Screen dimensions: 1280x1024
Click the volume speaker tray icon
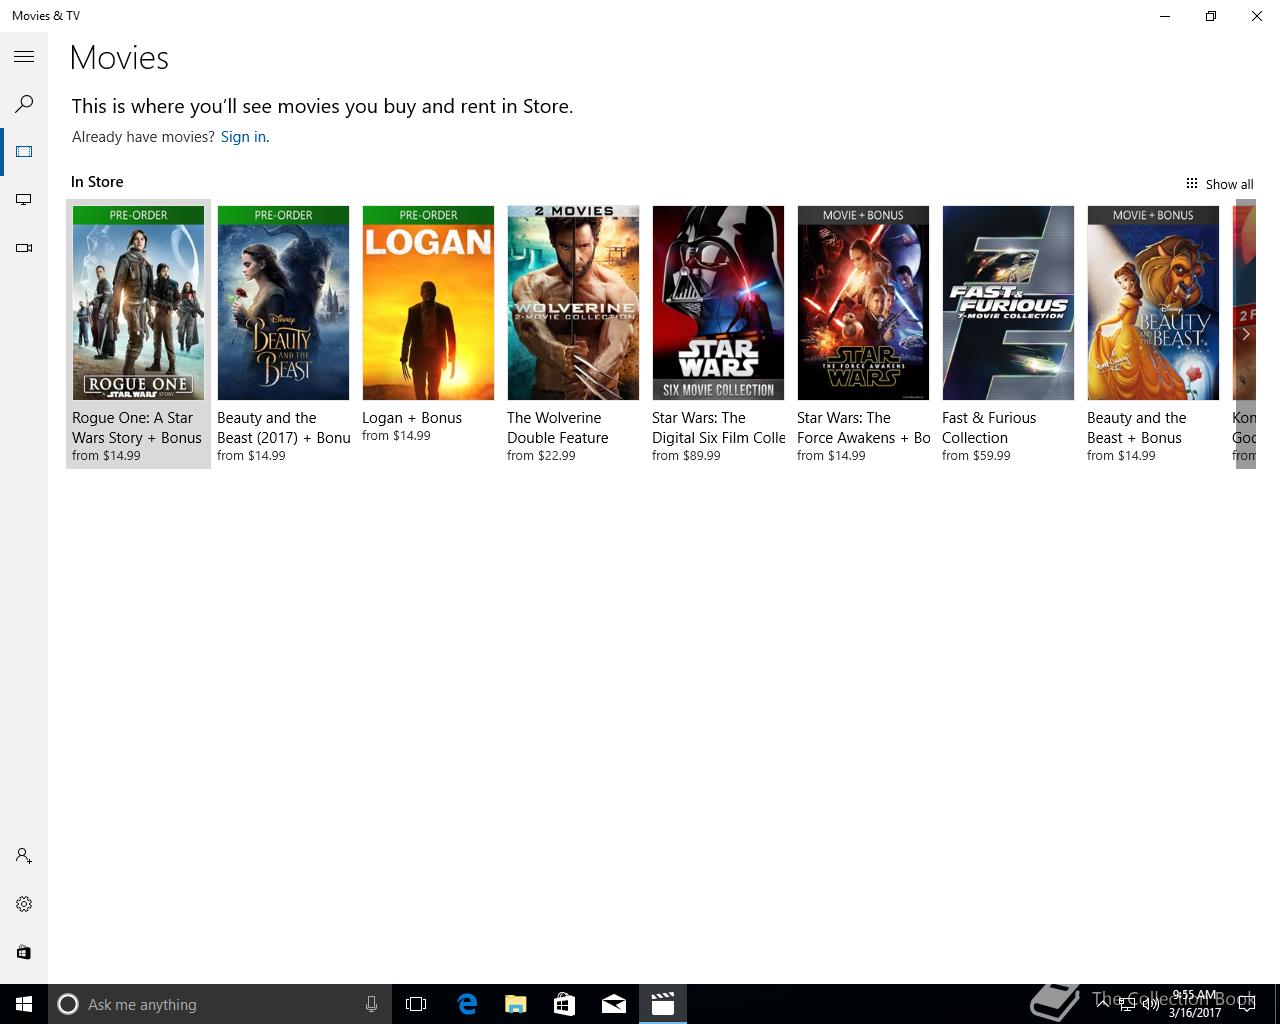1150,1004
